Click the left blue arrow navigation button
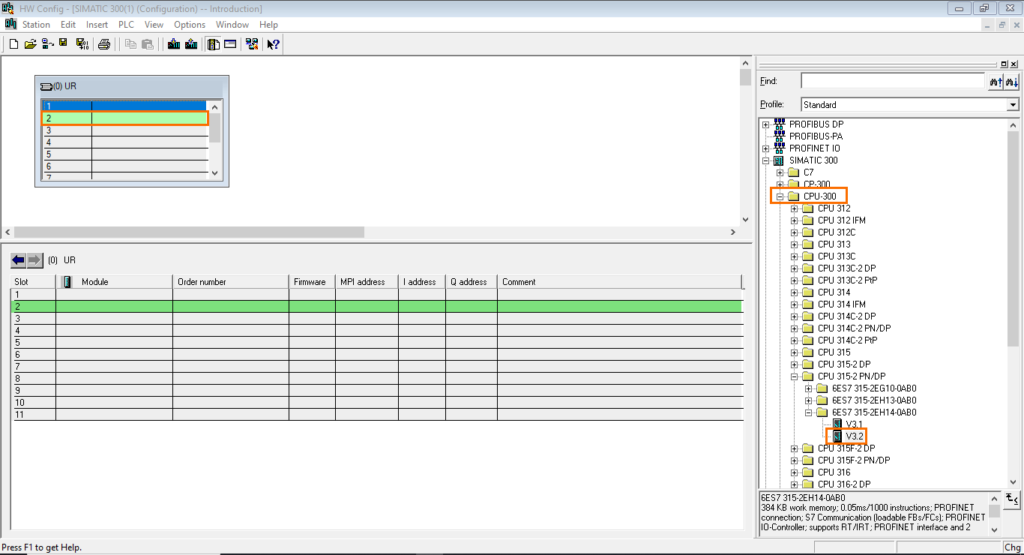The height and width of the screenshot is (555, 1024). click(18, 260)
